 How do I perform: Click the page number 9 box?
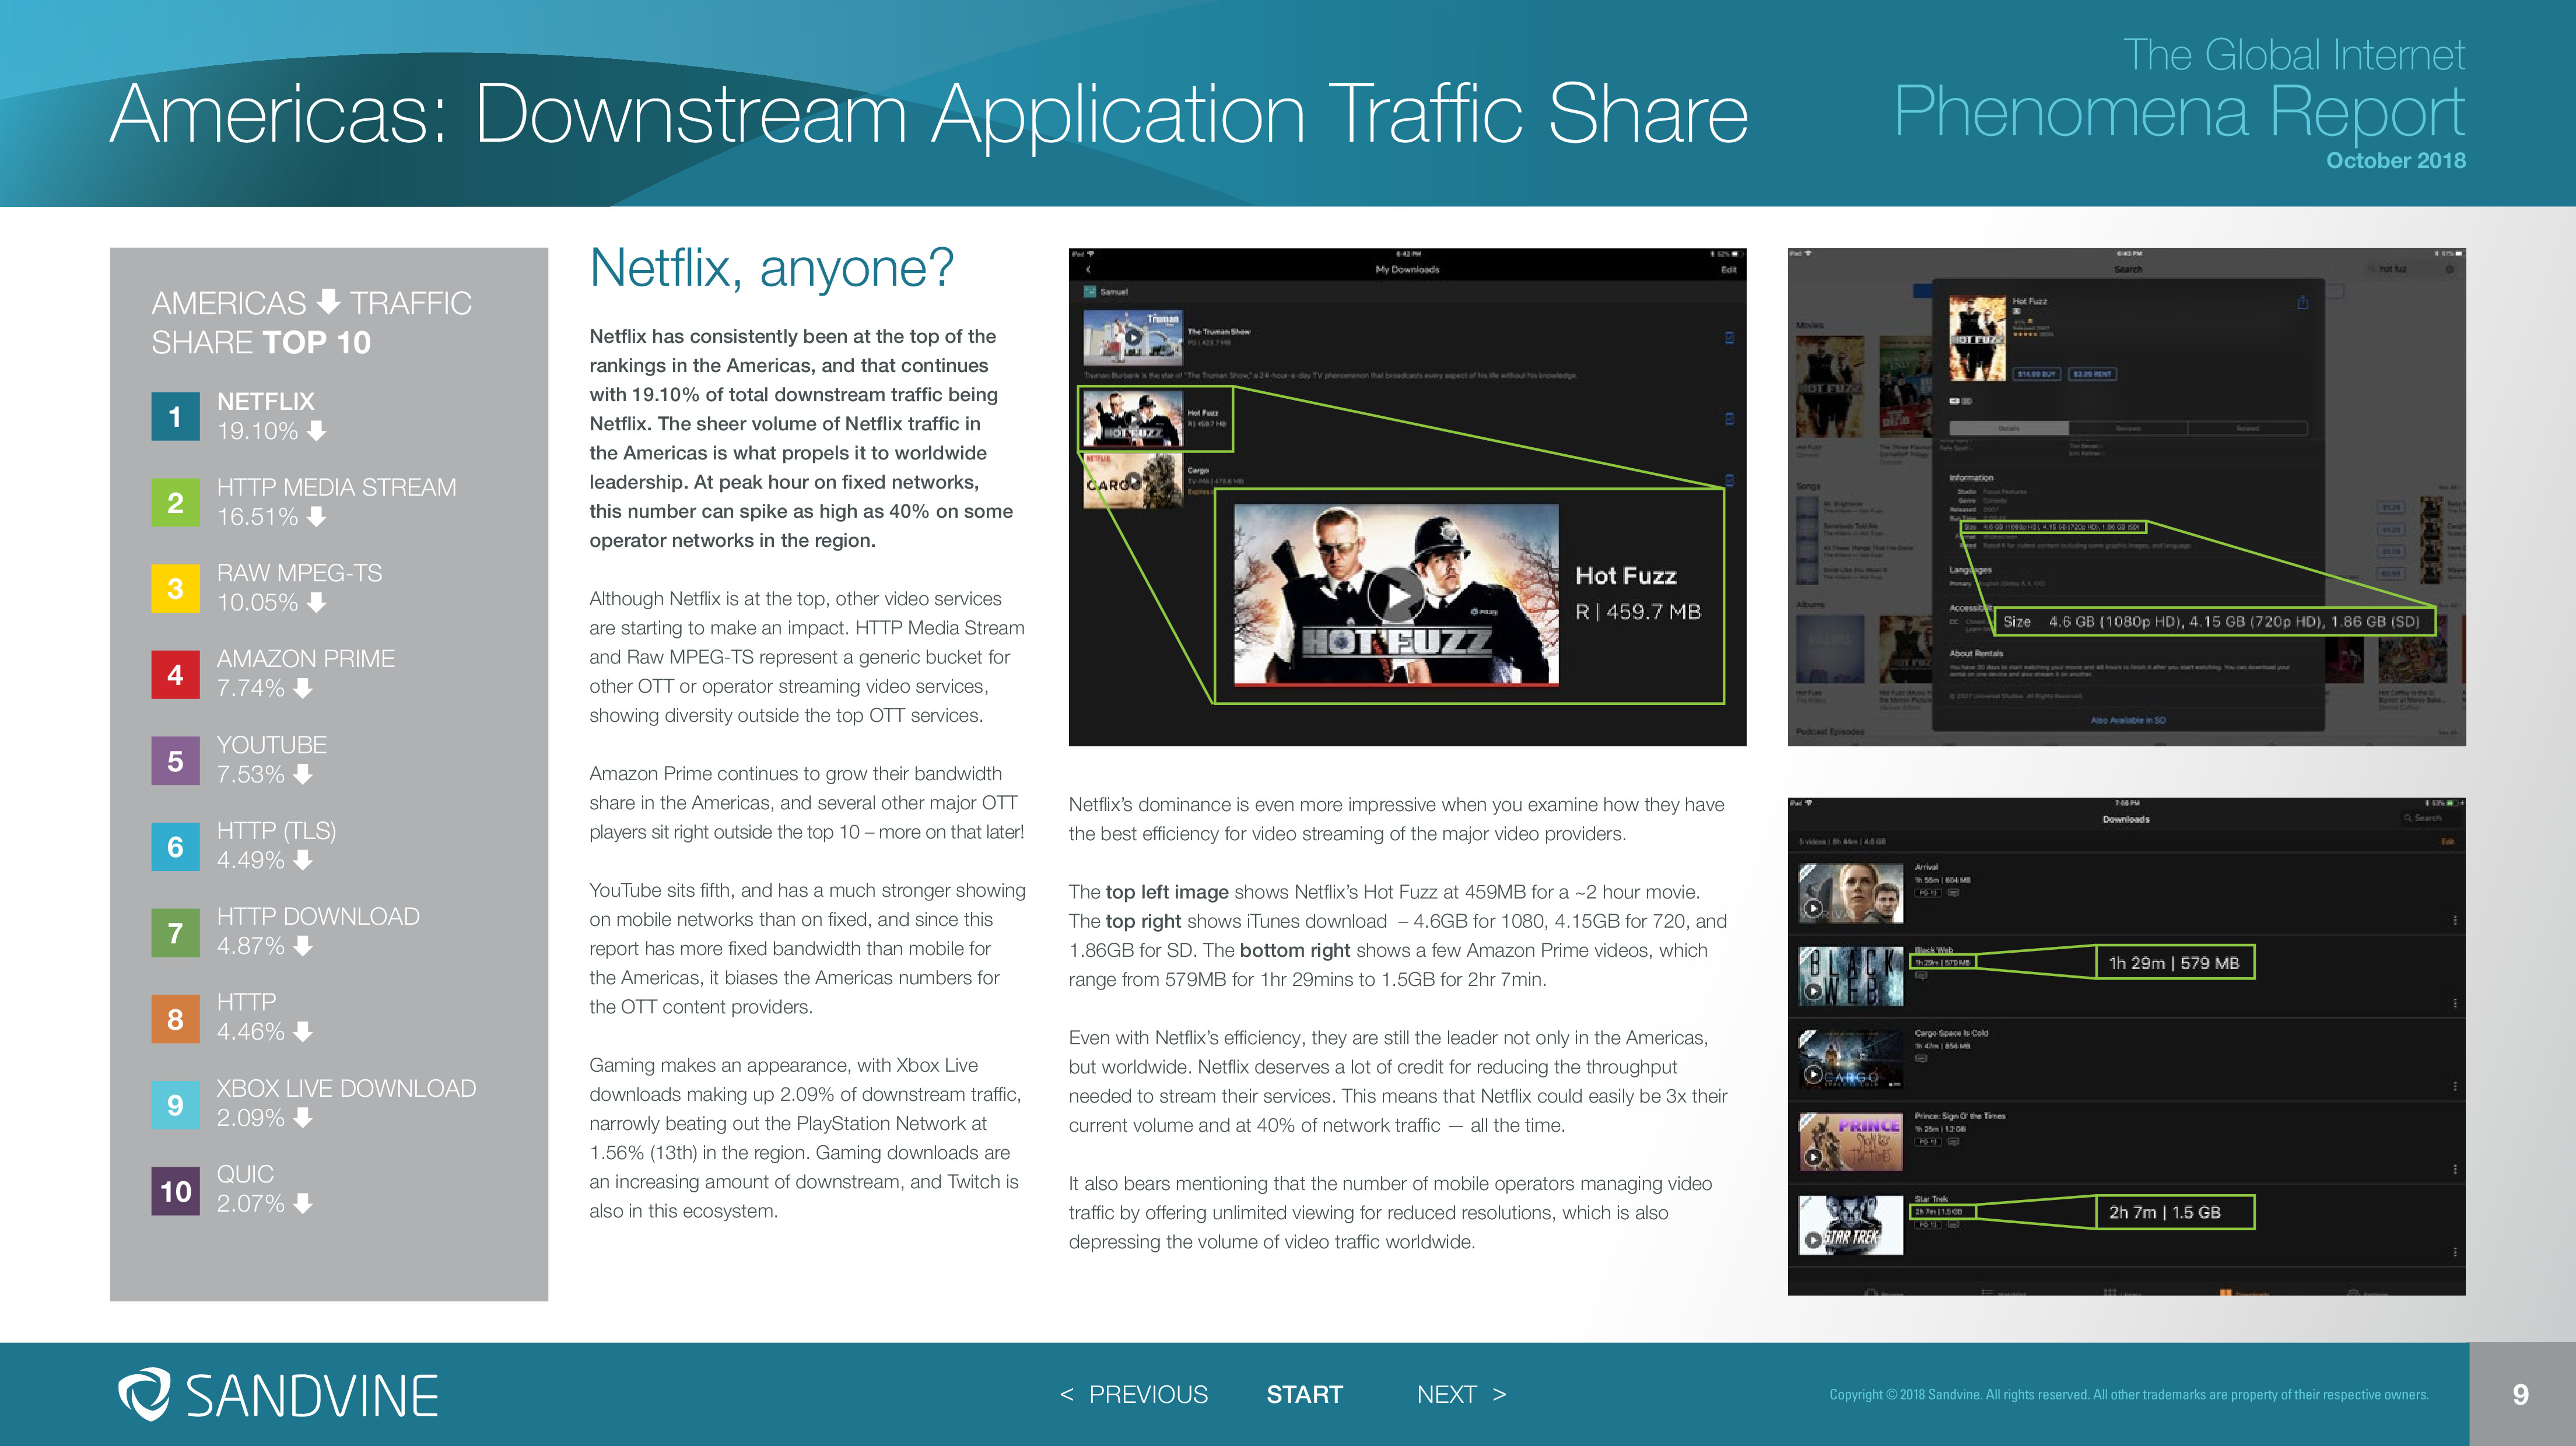[2520, 1394]
